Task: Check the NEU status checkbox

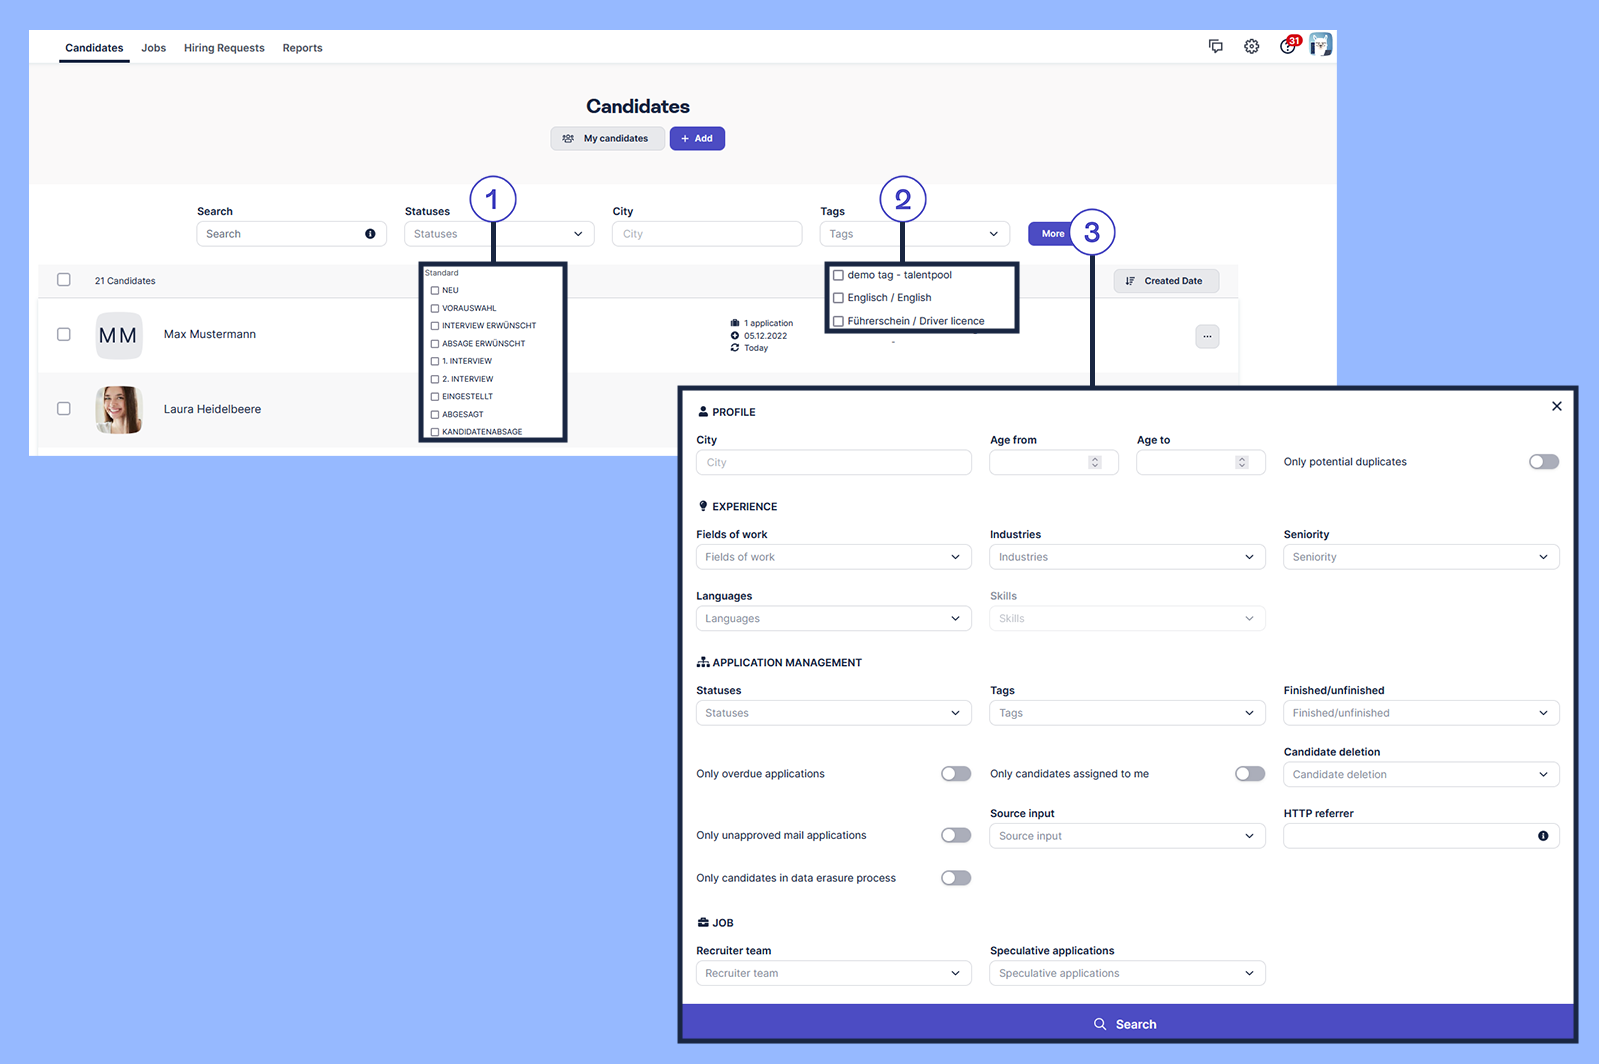Action: 435,291
